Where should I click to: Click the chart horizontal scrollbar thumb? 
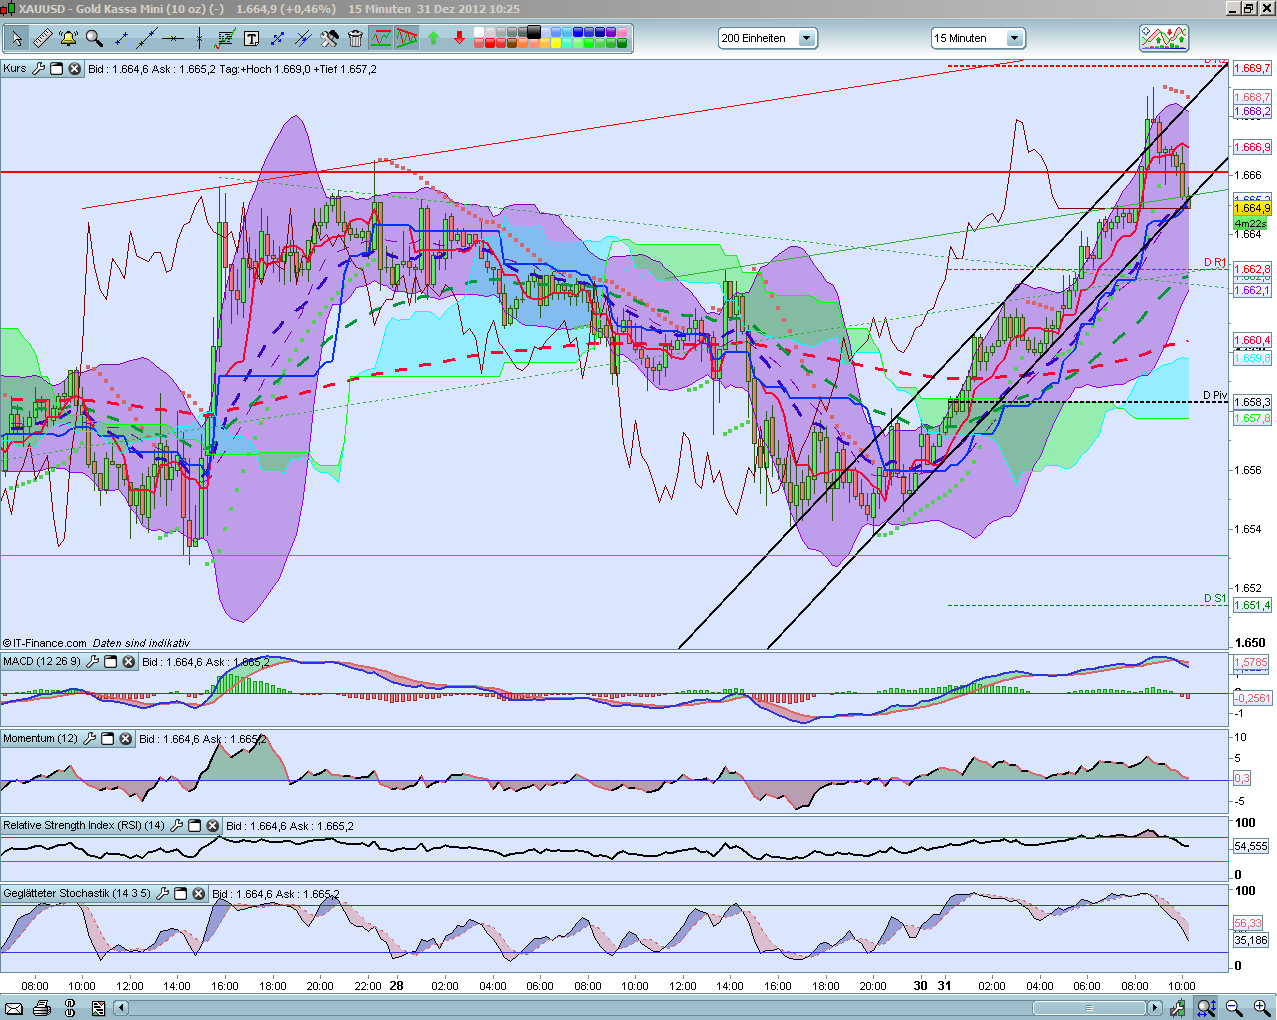click(x=1089, y=1008)
